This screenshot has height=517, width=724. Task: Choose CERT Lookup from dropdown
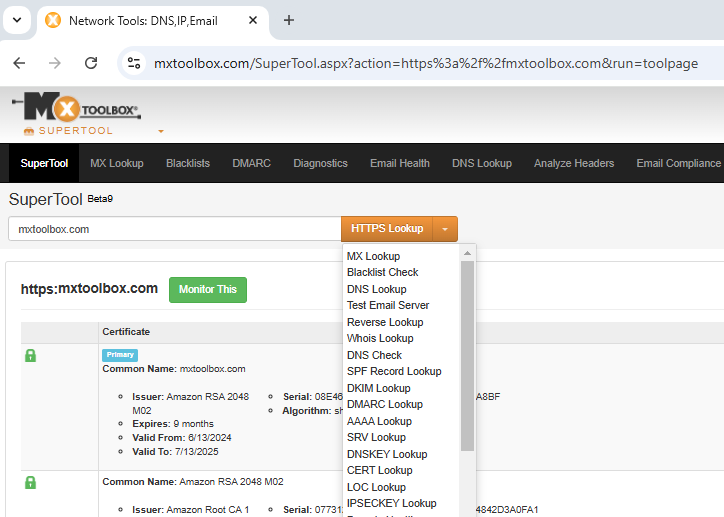[x=380, y=470]
